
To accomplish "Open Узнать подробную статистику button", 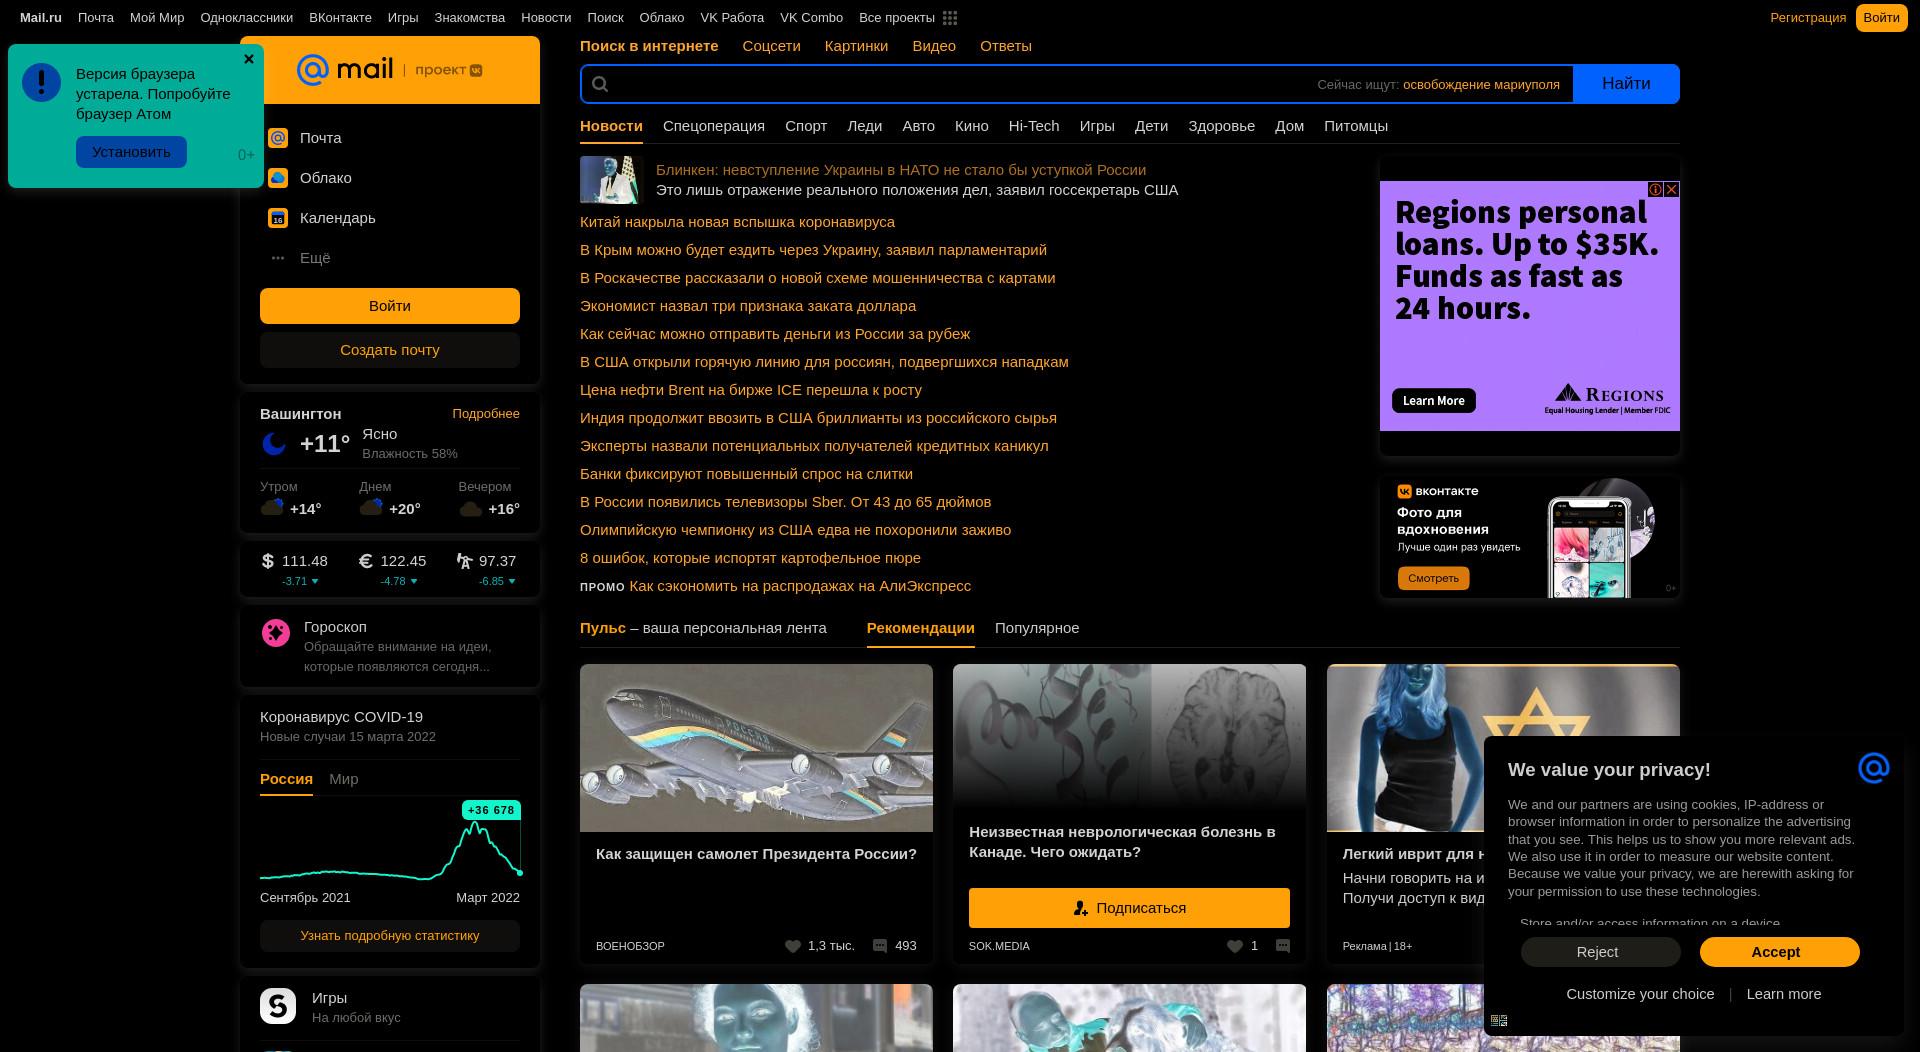I will pos(390,936).
